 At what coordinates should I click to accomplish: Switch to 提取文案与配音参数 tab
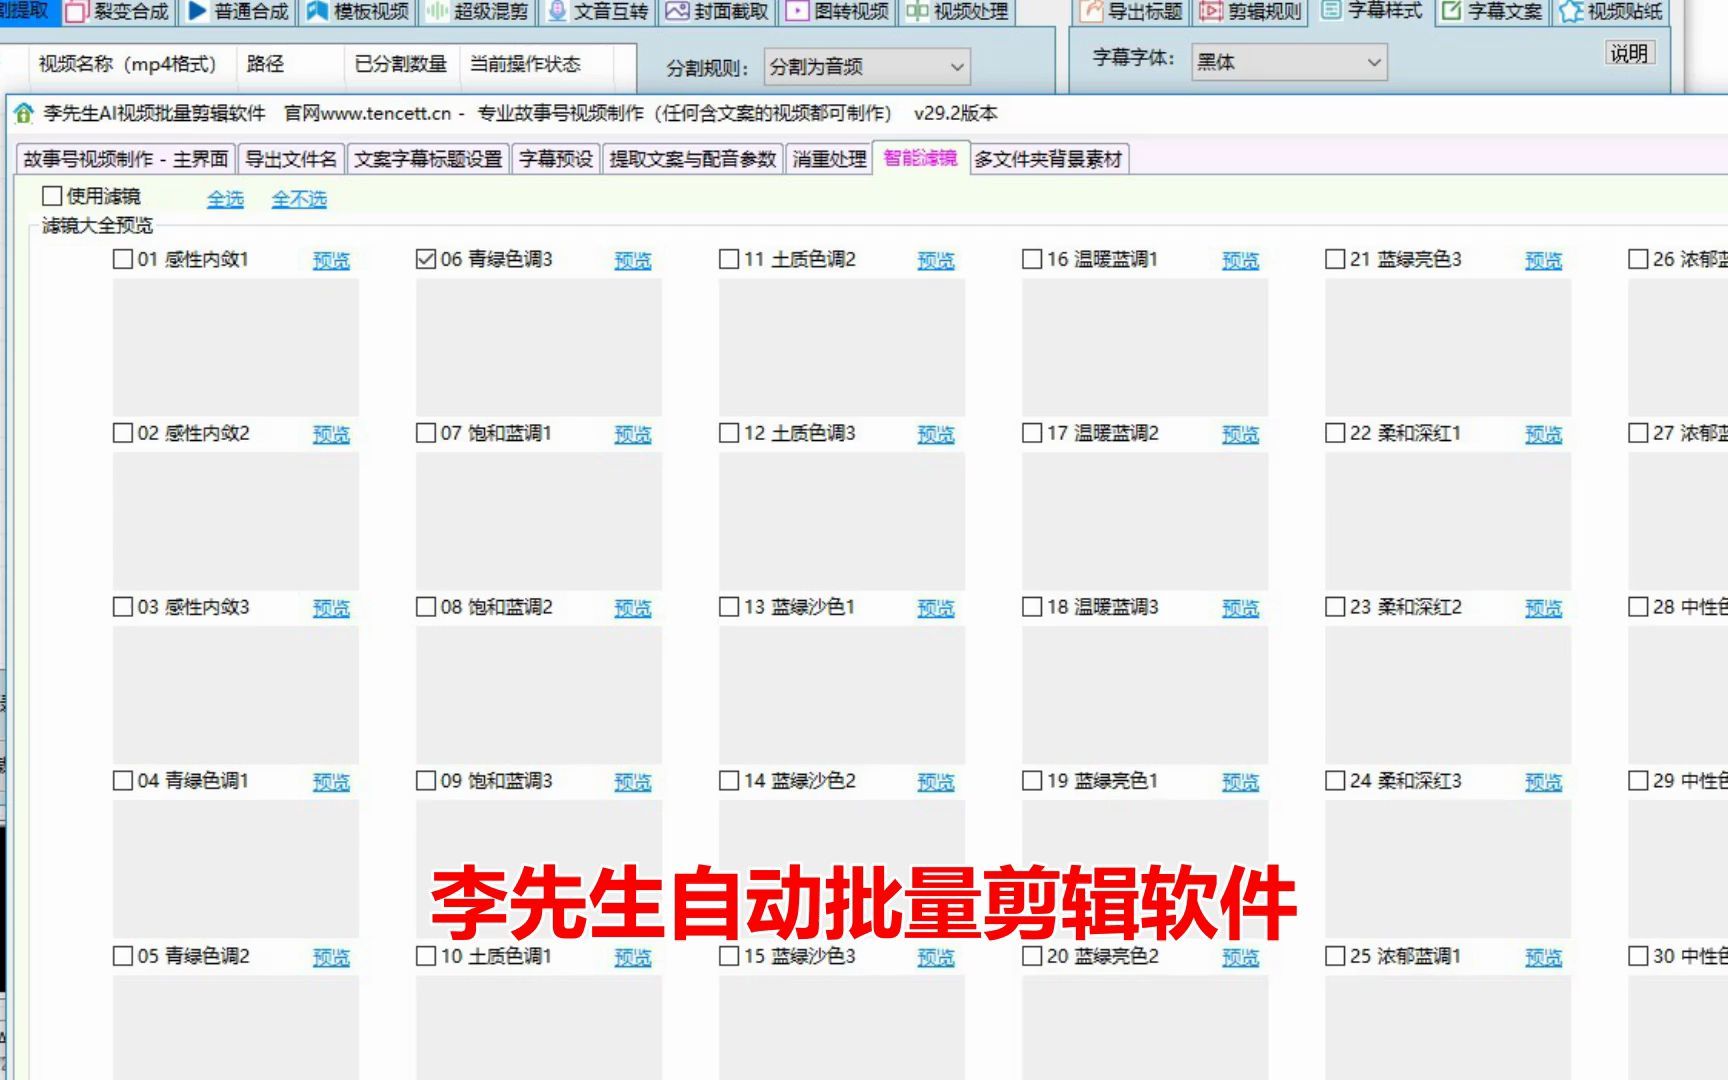coord(693,159)
